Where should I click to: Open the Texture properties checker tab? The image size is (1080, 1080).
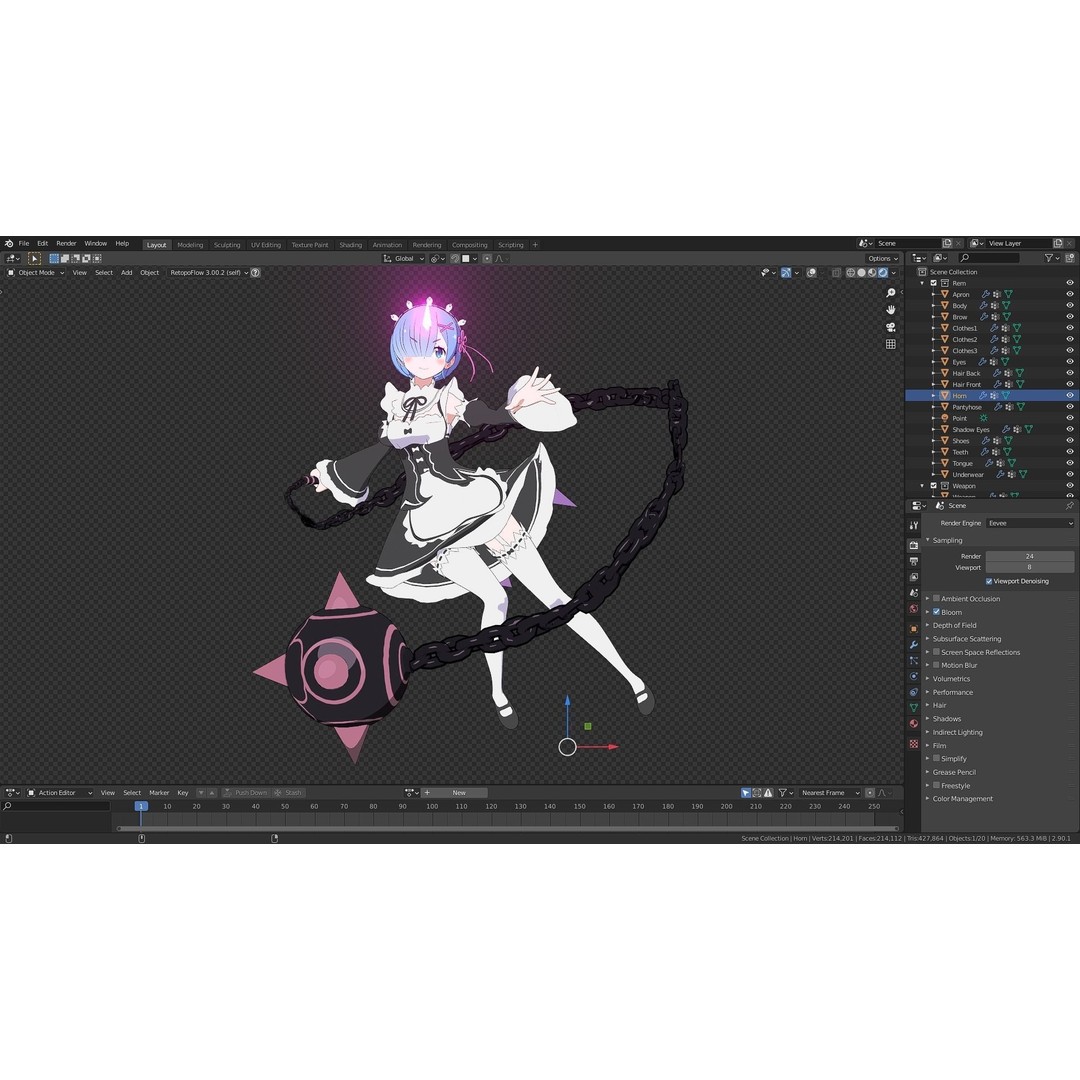(x=914, y=744)
